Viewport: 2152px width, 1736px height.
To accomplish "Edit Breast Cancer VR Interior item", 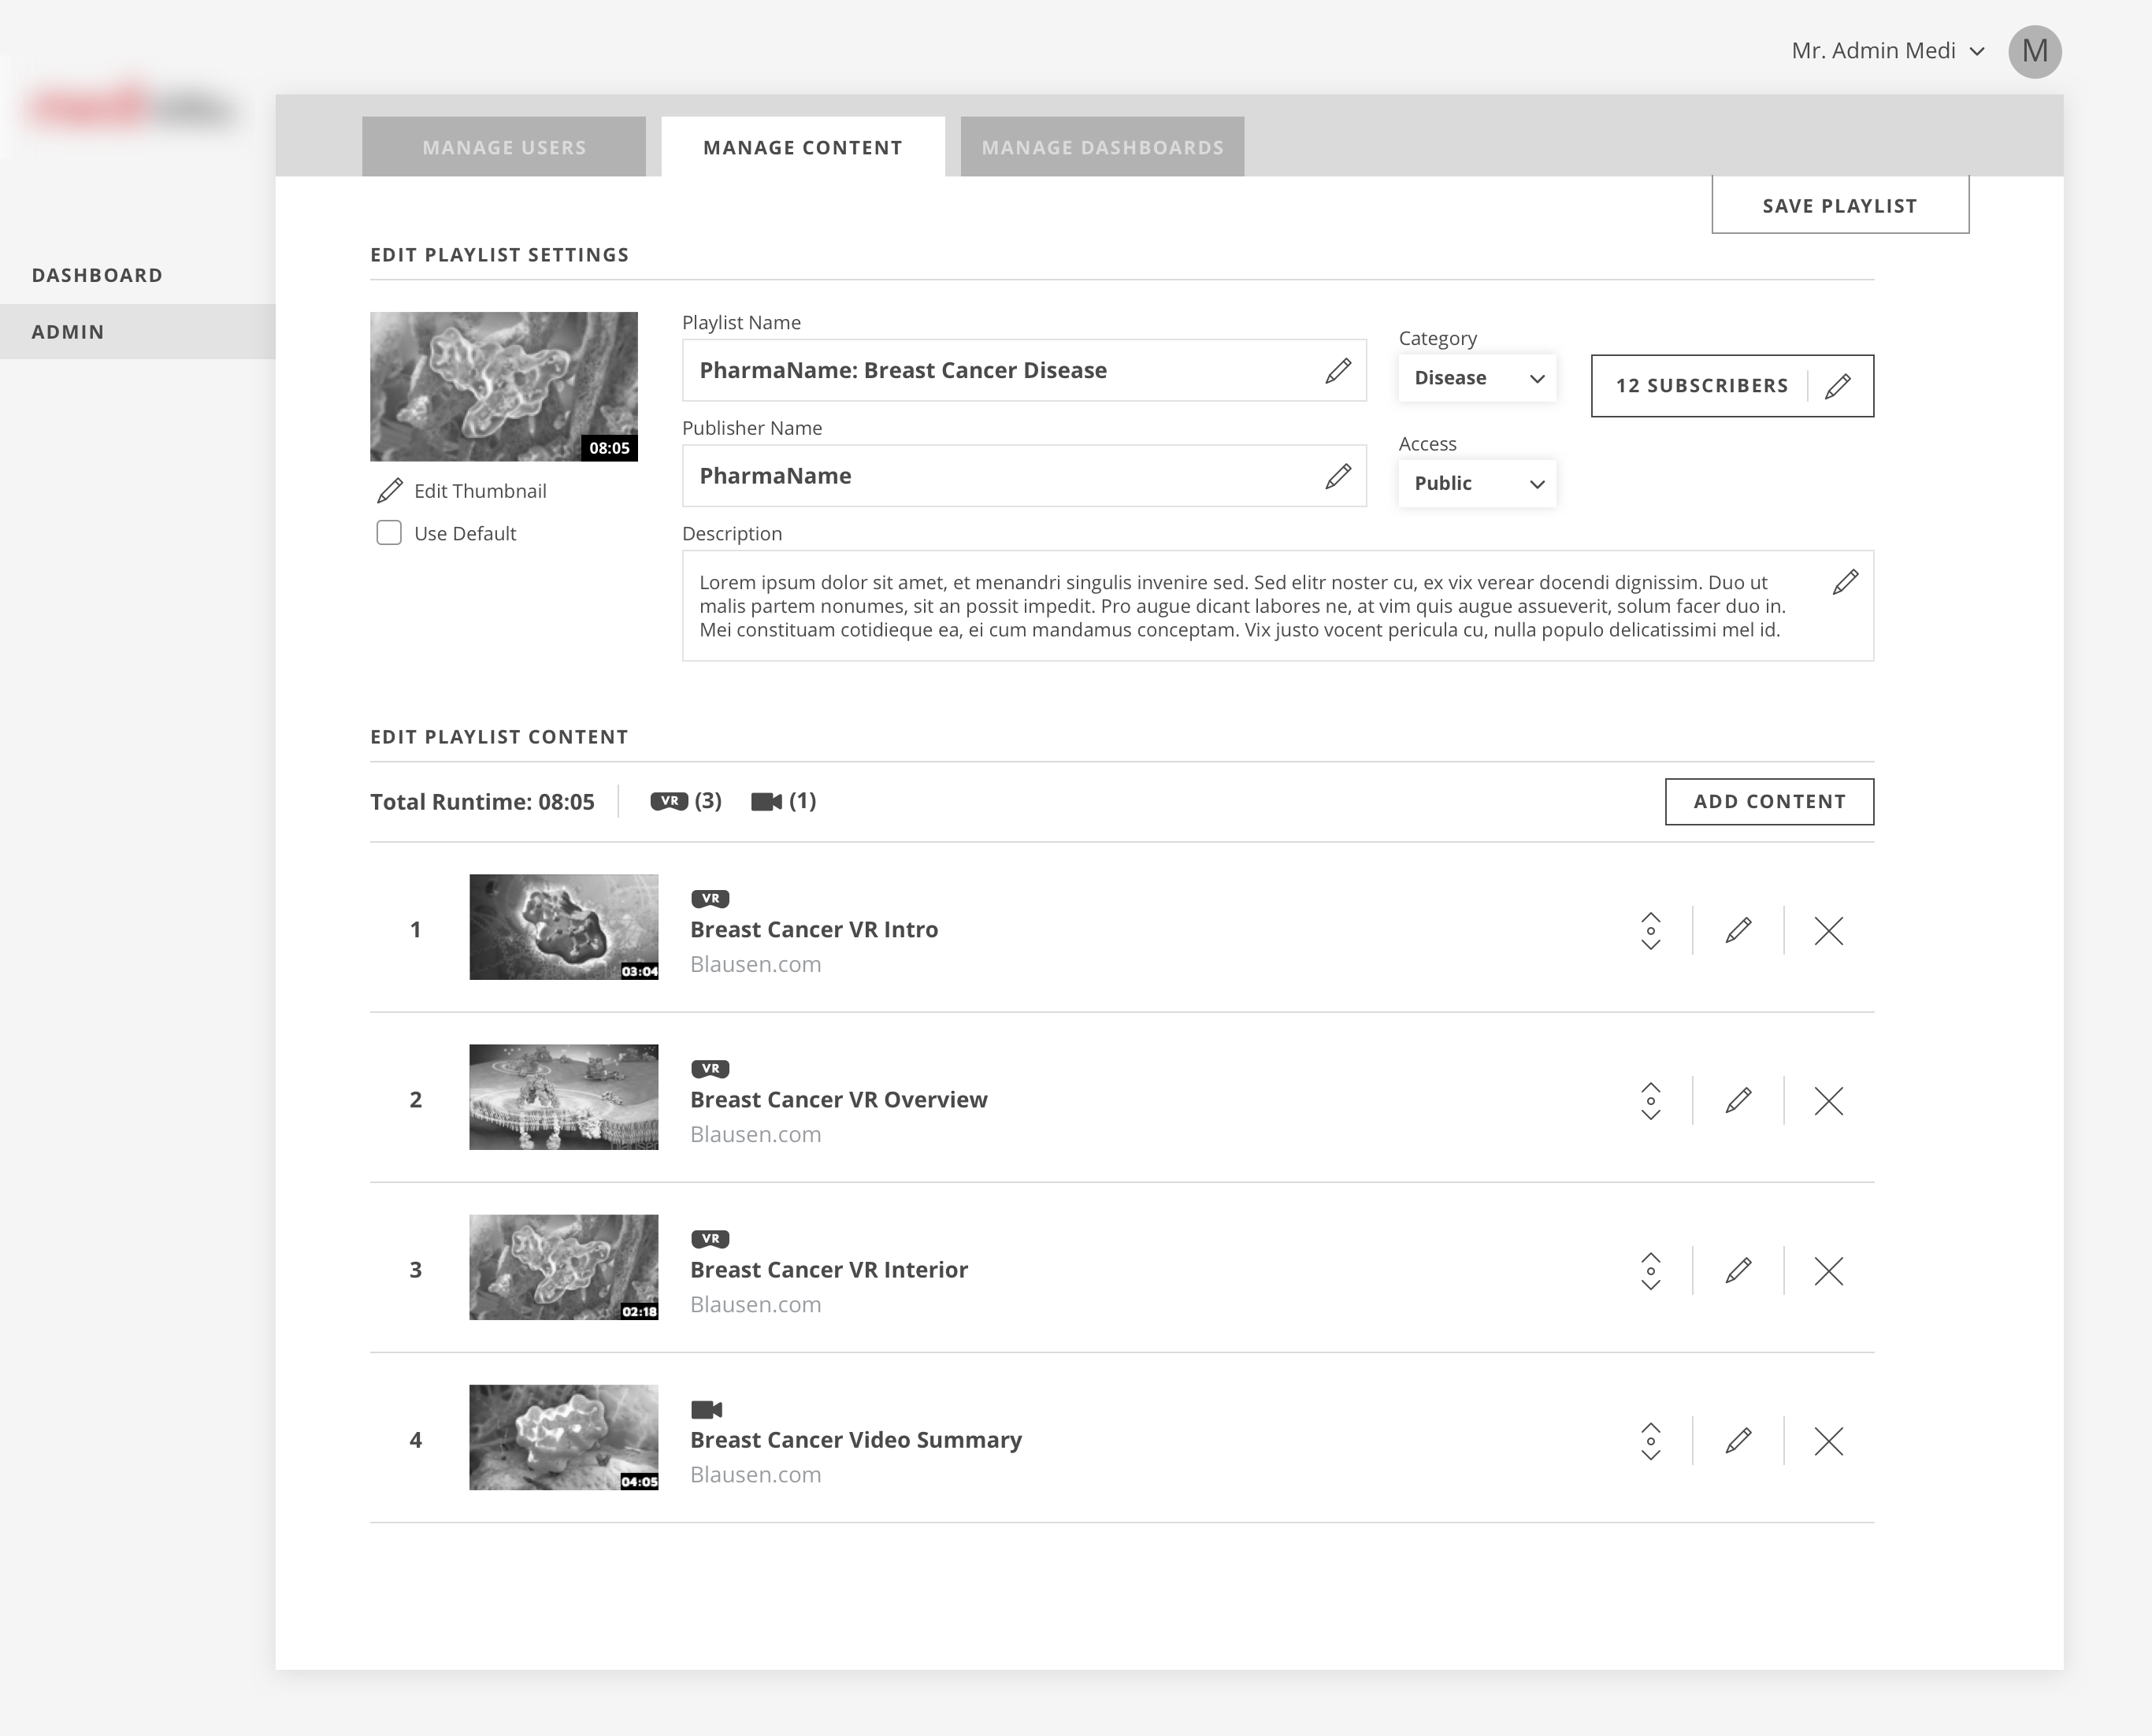I will [1738, 1271].
